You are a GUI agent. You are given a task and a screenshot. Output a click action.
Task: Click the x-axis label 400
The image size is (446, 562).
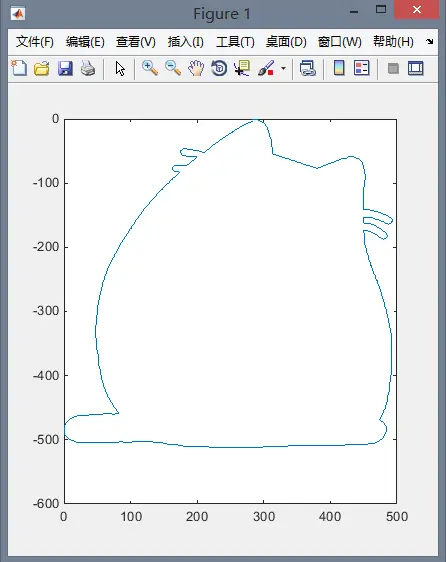tap(330, 517)
